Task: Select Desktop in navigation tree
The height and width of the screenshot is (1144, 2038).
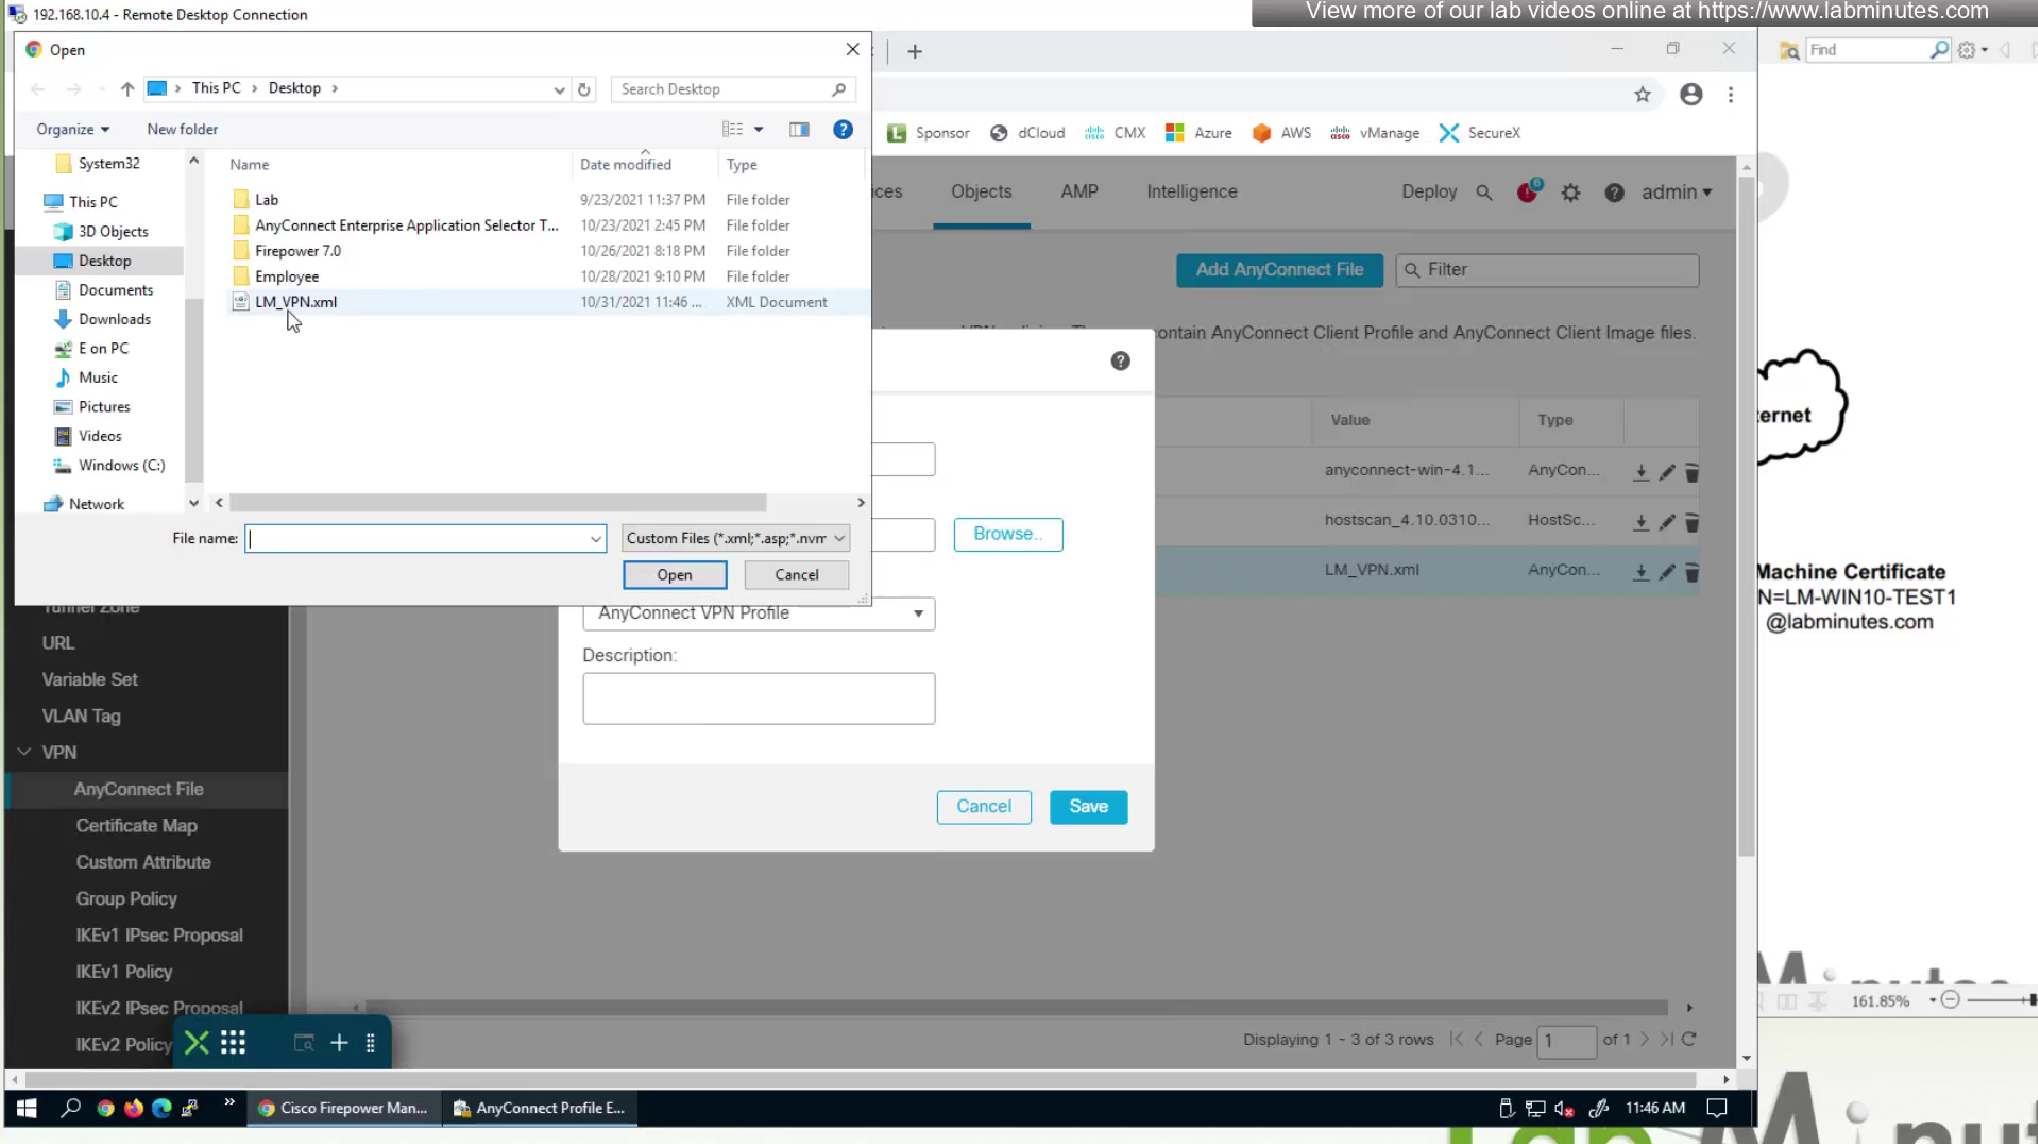Action: coord(105,260)
